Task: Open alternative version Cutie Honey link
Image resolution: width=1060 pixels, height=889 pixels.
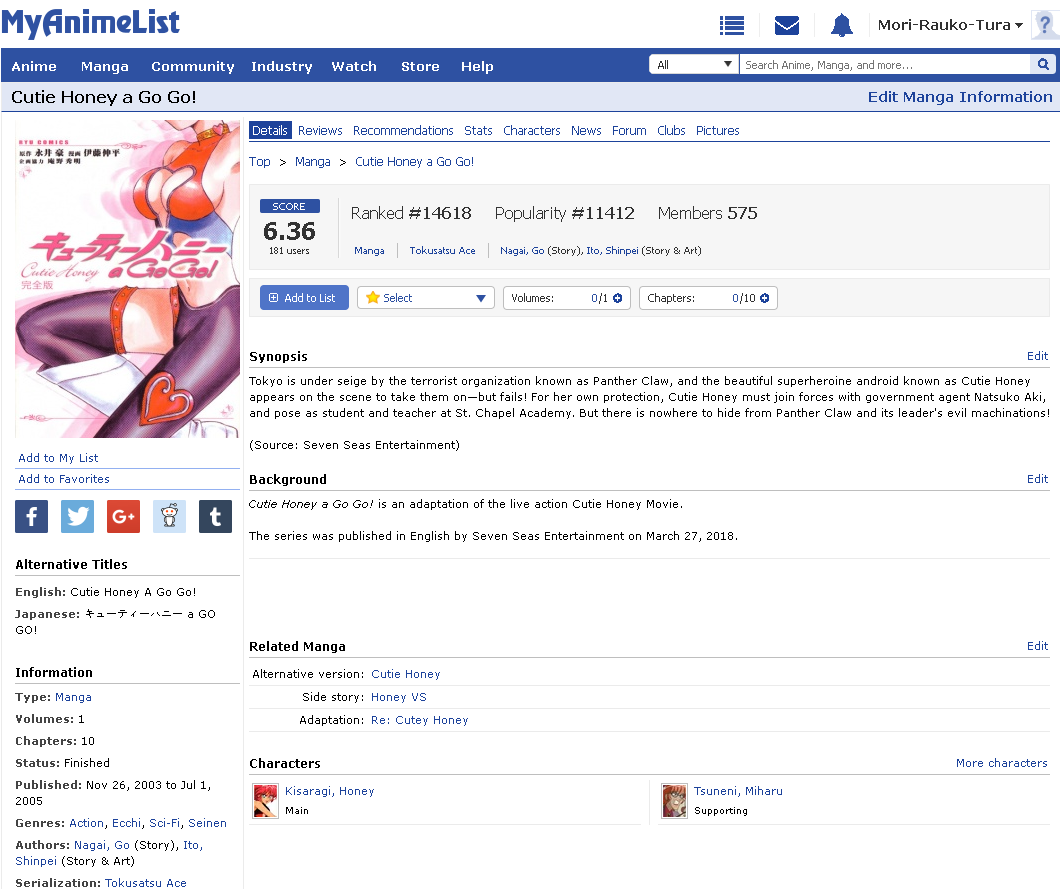Action: 406,674
